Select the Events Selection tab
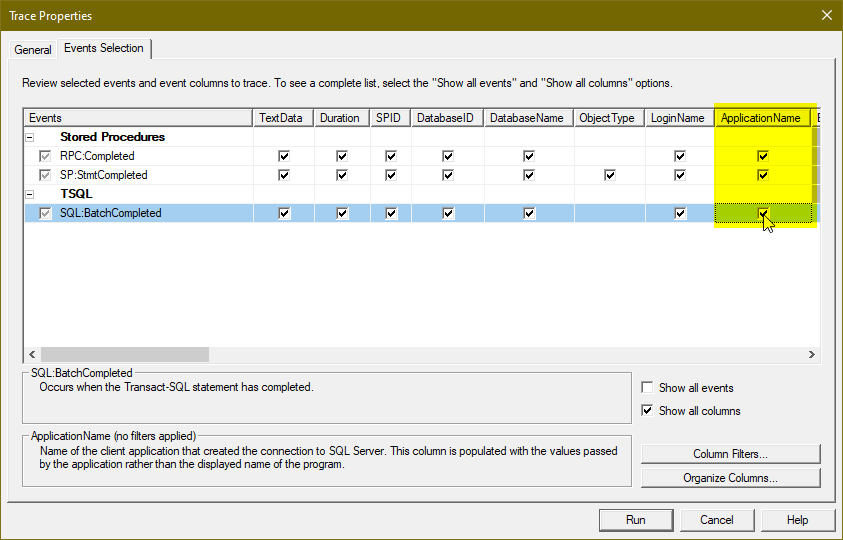Image resolution: width=843 pixels, height=540 pixels. pos(104,48)
